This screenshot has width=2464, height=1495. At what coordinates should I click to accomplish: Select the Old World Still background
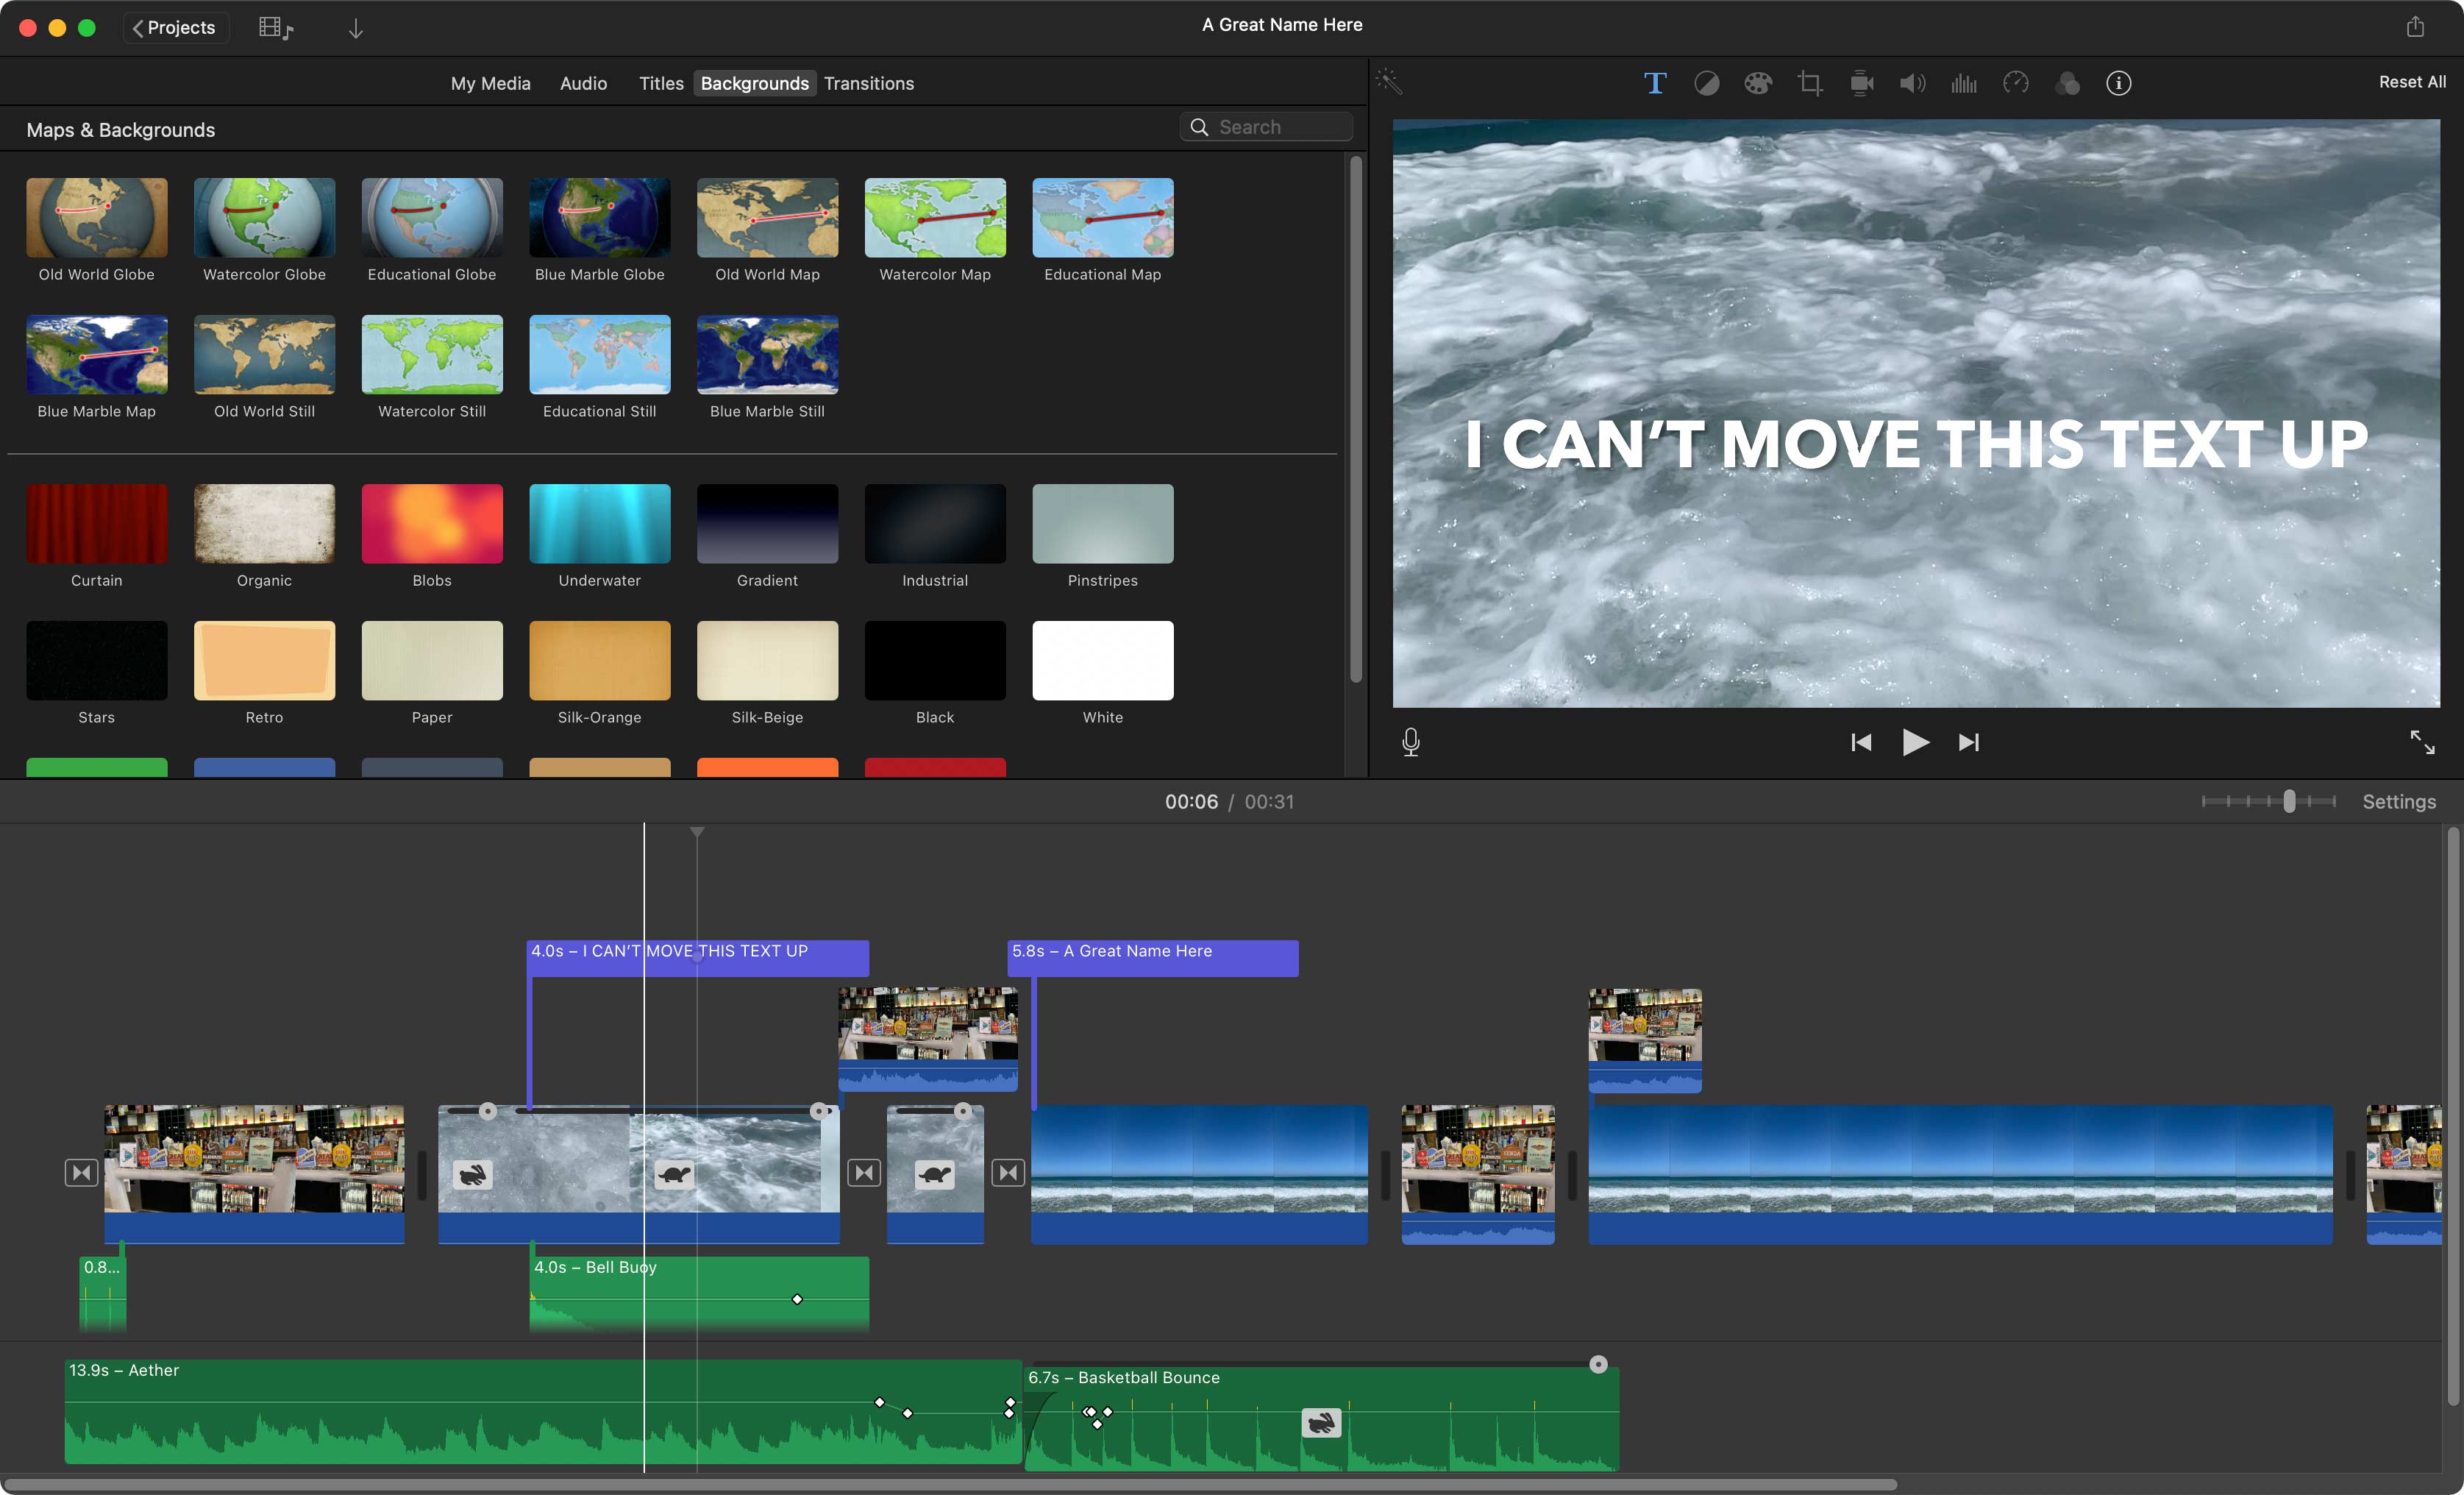(264, 355)
